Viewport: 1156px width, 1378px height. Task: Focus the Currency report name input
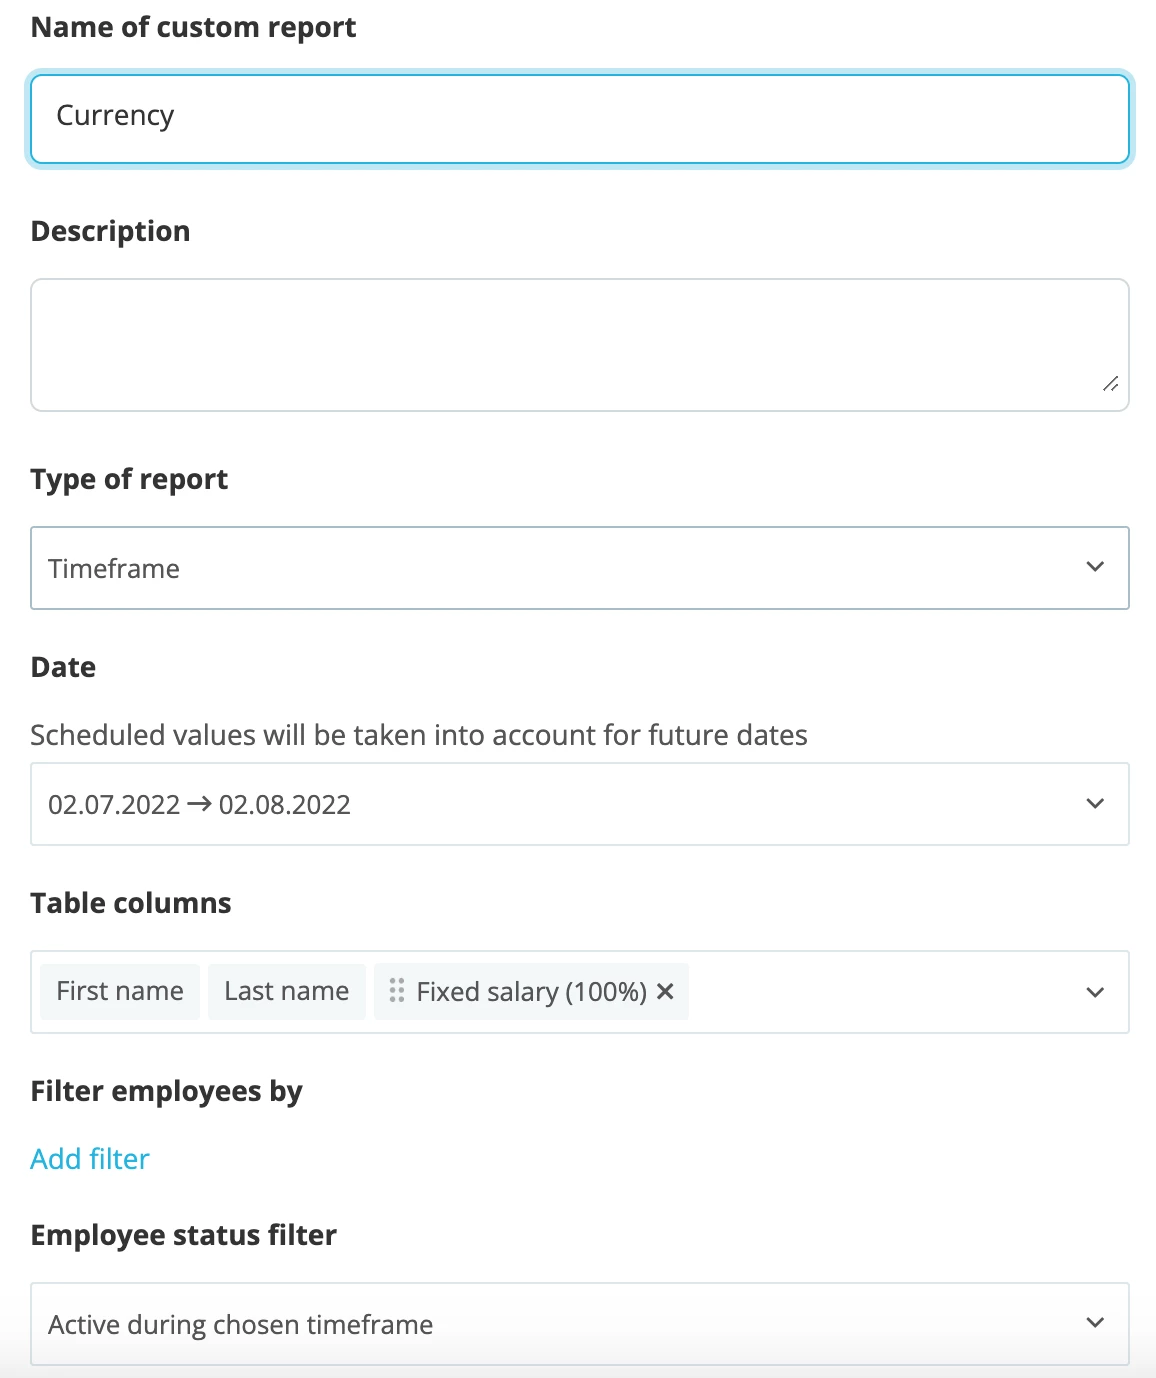[580, 119]
